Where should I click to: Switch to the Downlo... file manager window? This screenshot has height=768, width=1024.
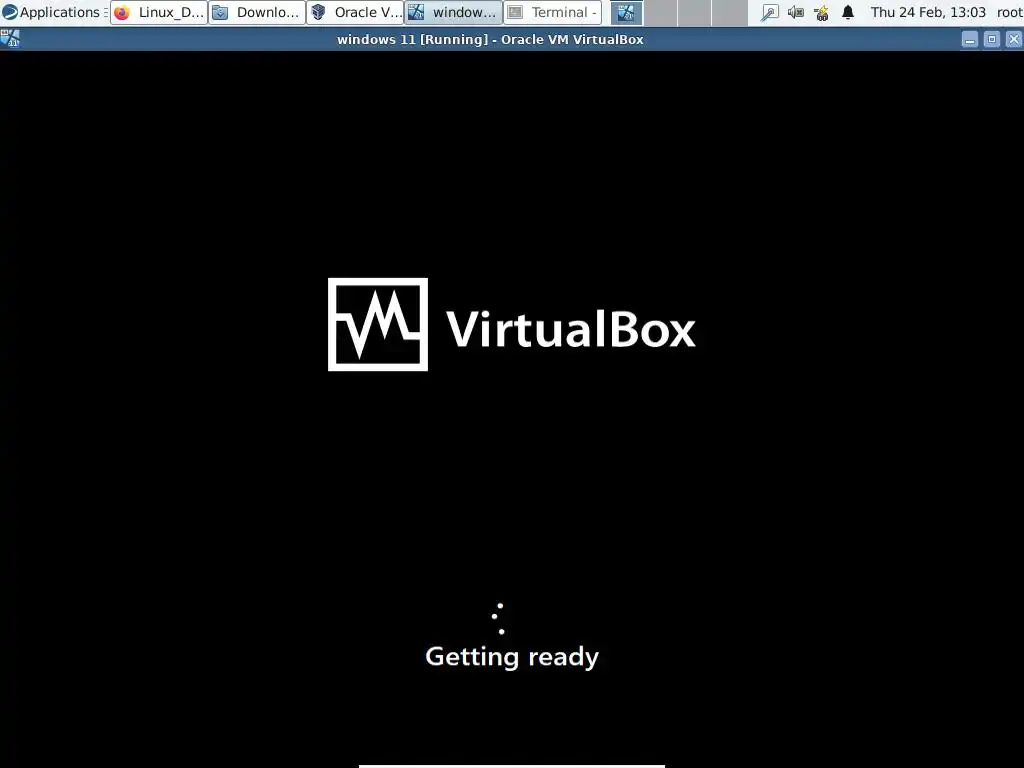257,12
